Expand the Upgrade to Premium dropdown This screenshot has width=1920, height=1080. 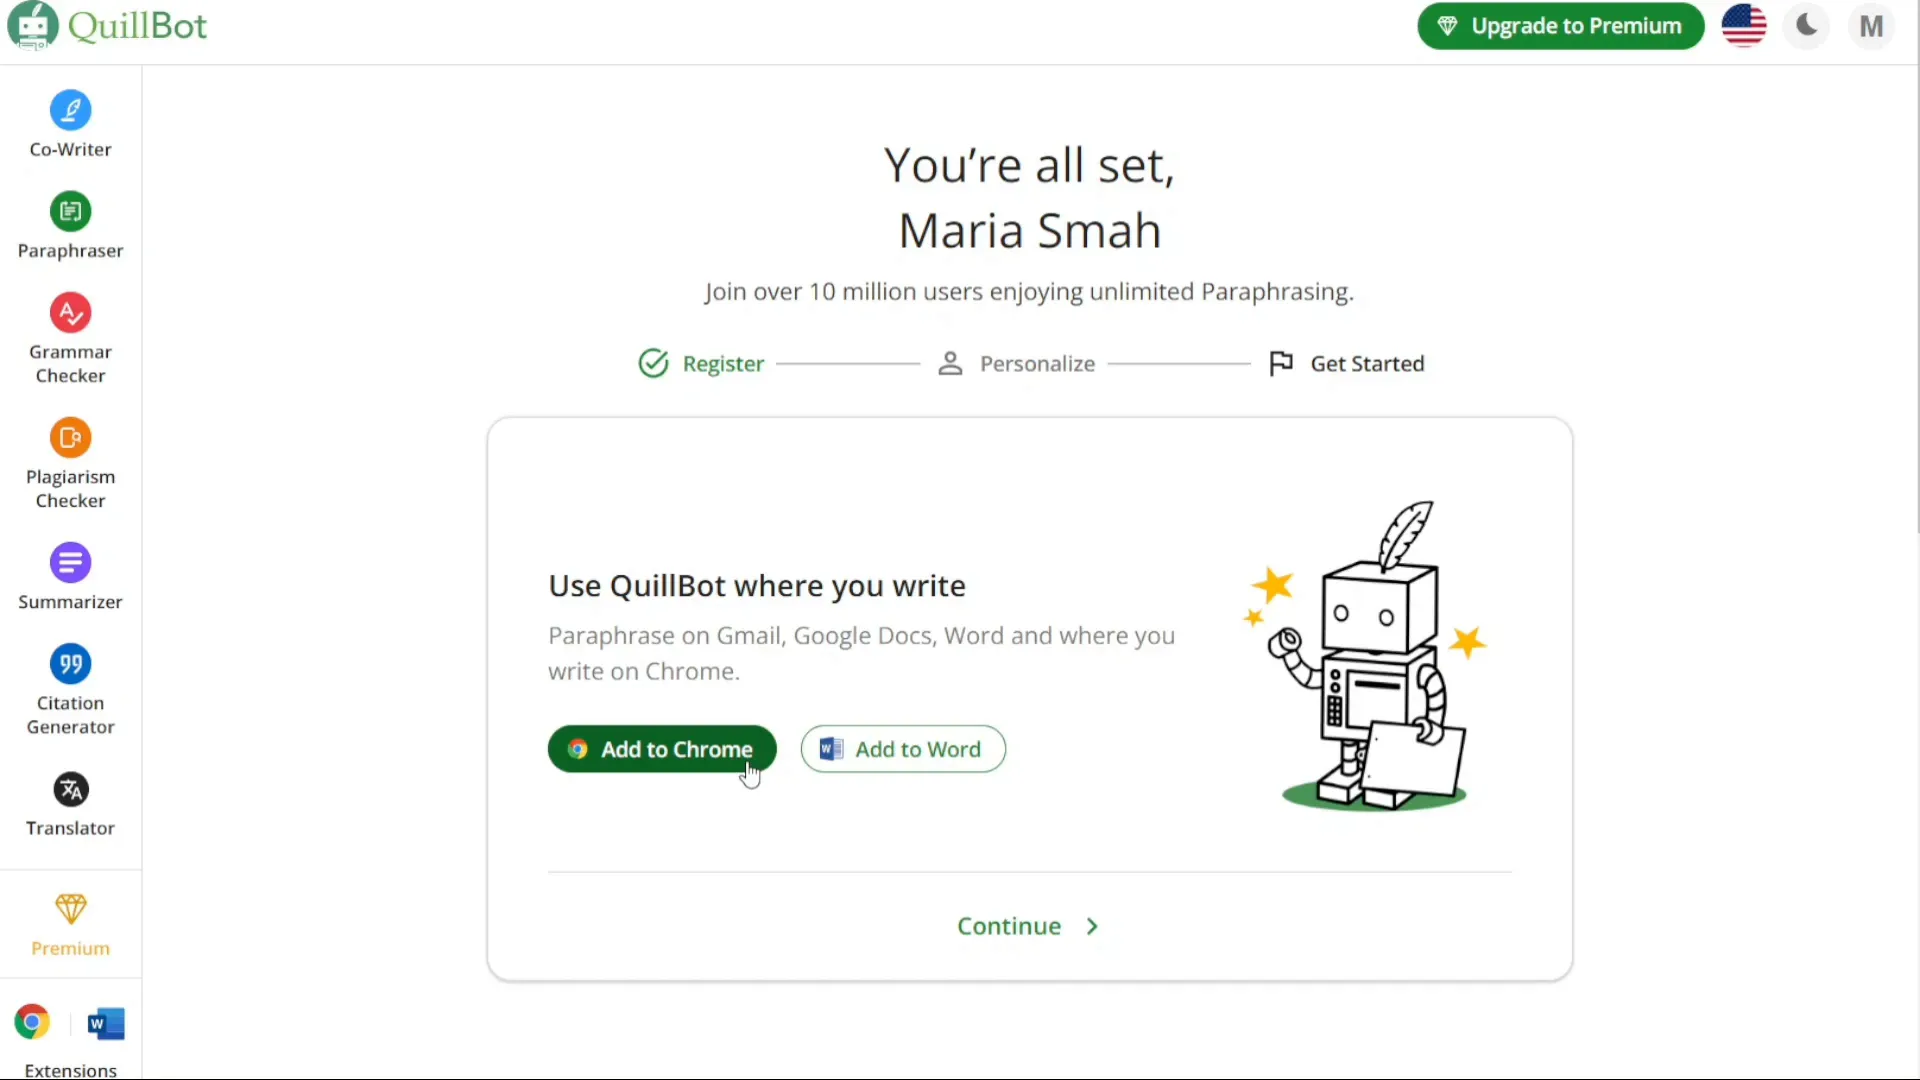tap(1560, 25)
